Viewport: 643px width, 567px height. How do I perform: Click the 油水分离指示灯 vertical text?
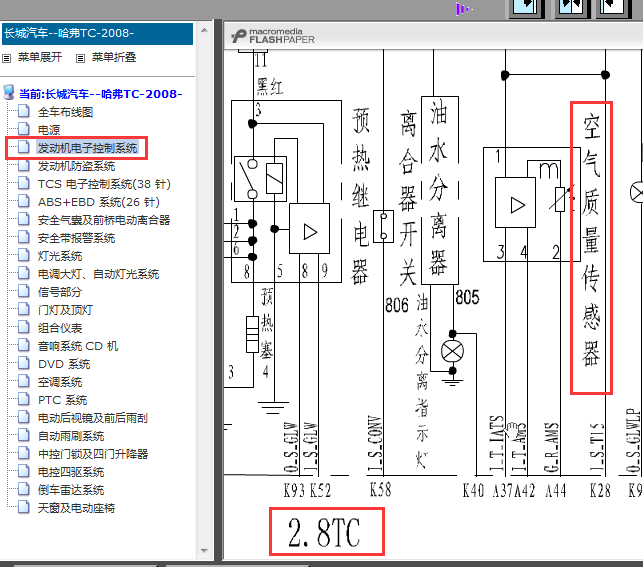click(x=422, y=381)
